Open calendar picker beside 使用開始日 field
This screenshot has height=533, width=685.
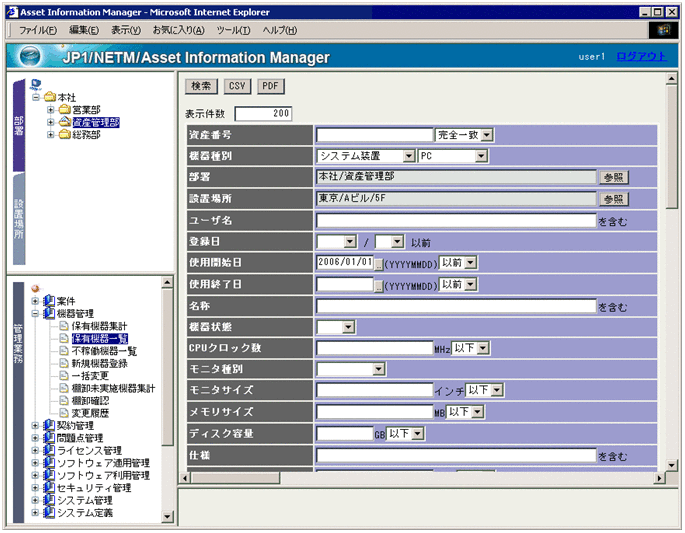(379, 263)
